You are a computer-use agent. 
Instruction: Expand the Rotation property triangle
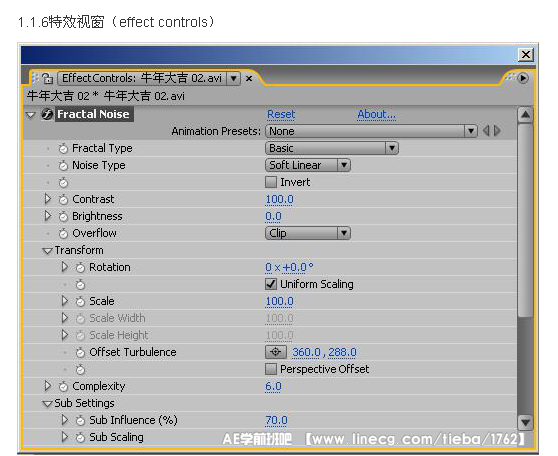click(x=64, y=267)
